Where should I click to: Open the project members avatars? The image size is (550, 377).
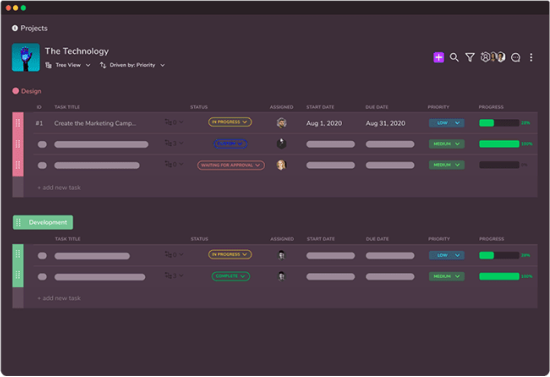tap(493, 57)
